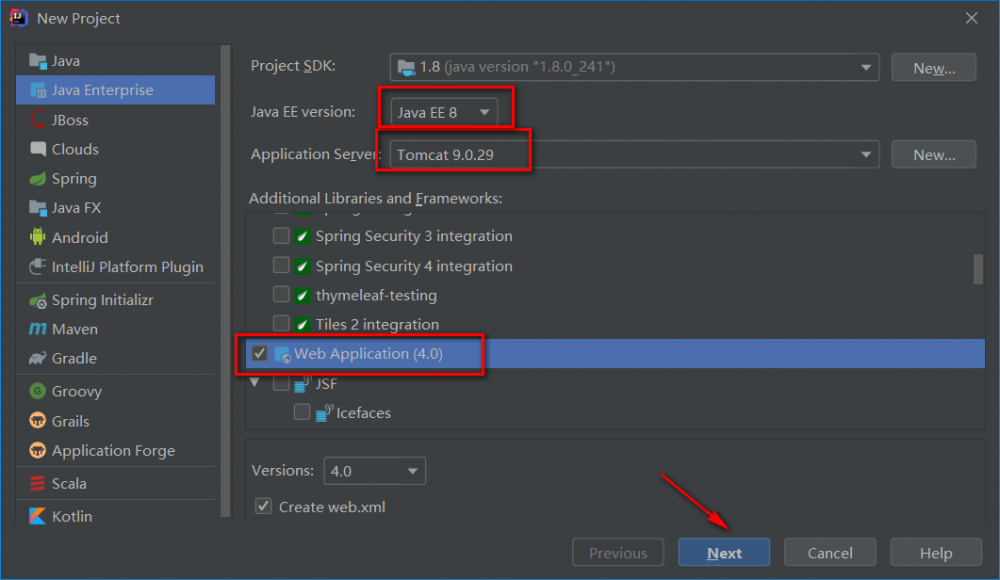This screenshot has height=580, width=1000.
Task: Uncheck the Web Application (4.0) checkbox
Action: pos(261,354)
